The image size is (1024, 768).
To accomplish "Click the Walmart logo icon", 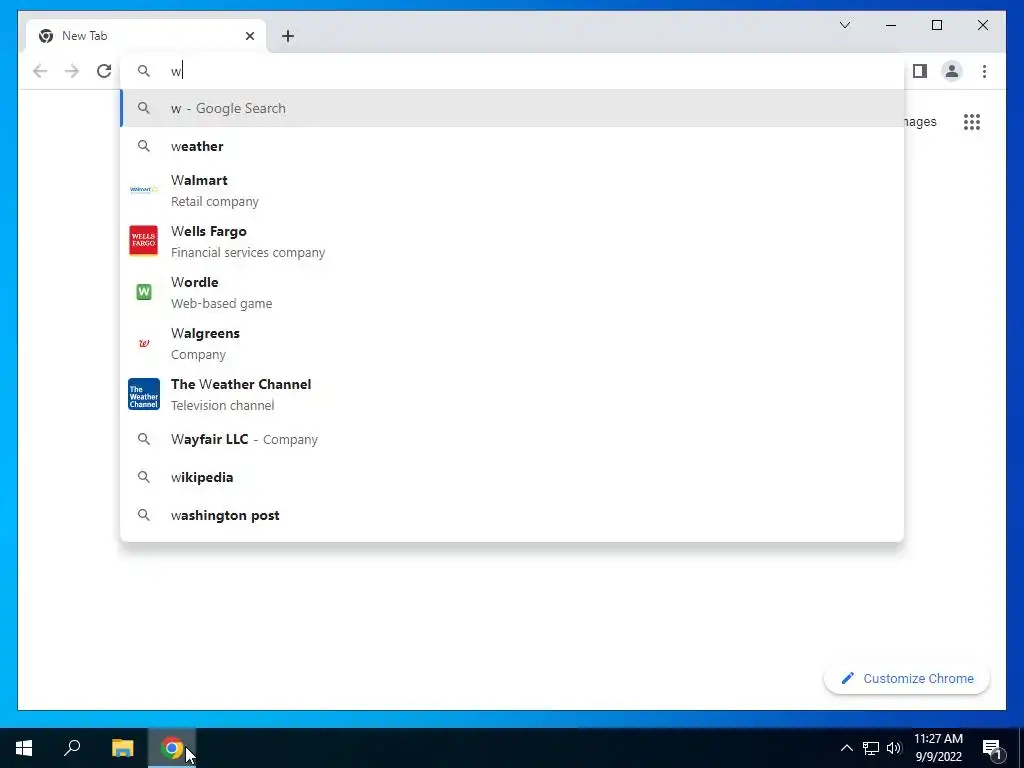I will coord(144,190).
